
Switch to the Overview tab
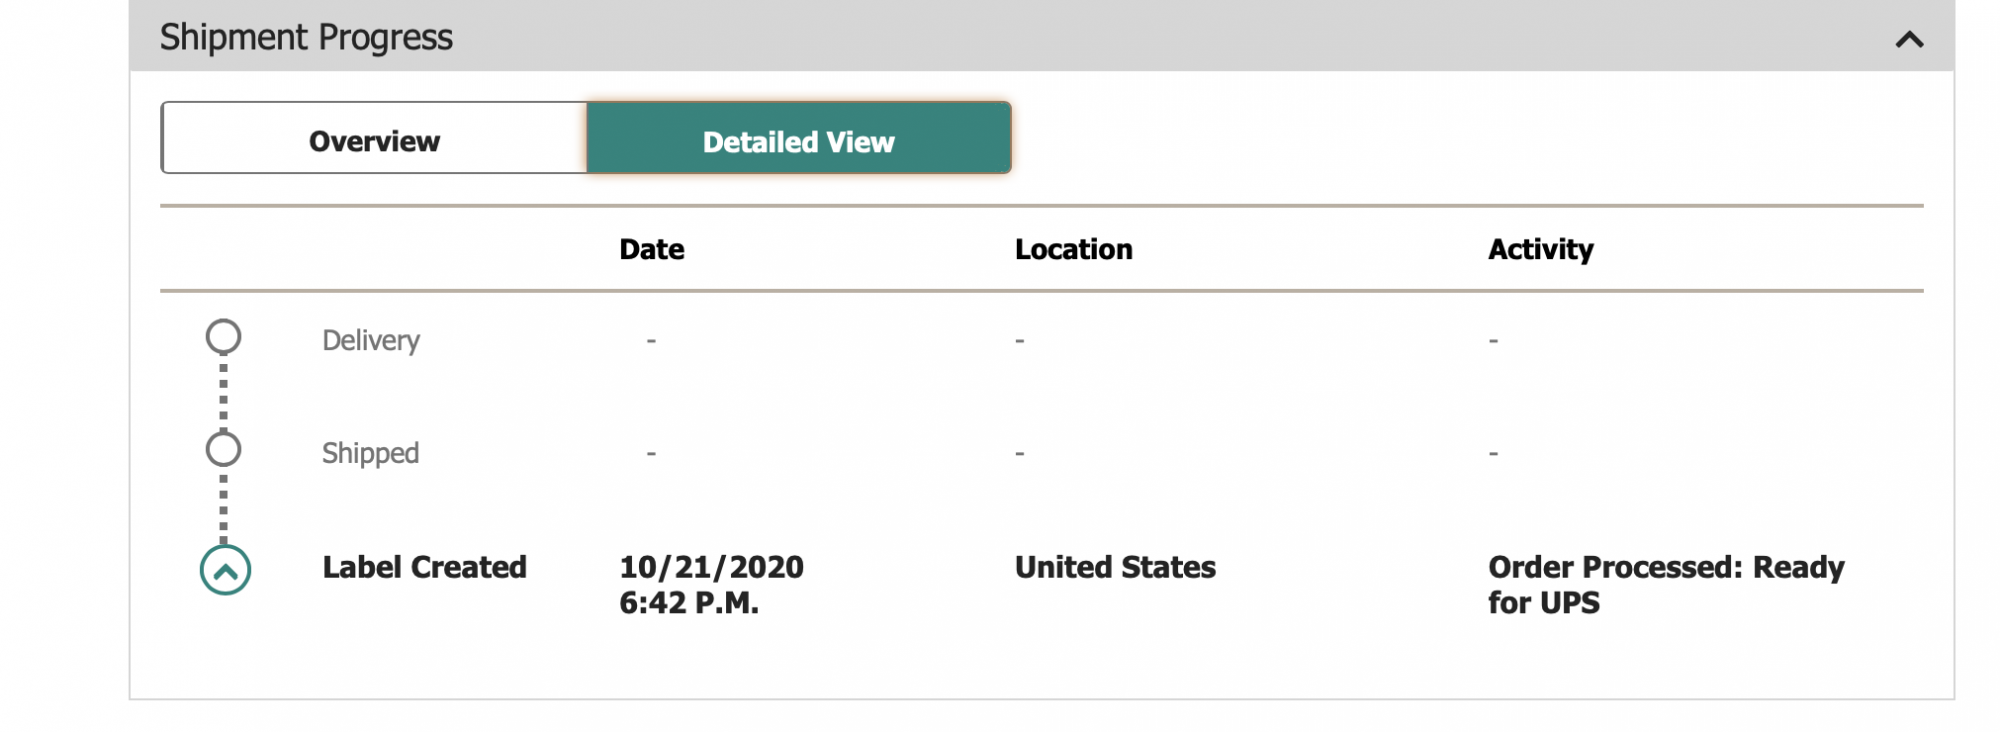coord(374,141)
